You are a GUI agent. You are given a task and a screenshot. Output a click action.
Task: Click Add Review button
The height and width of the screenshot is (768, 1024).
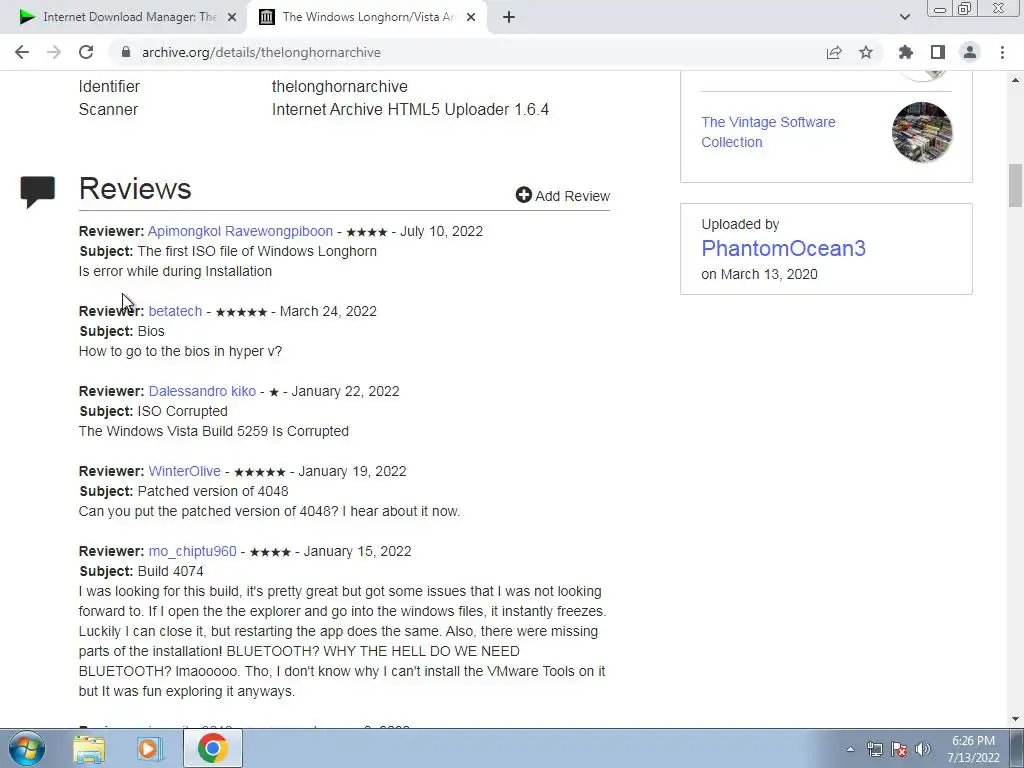tap(563, 196)
